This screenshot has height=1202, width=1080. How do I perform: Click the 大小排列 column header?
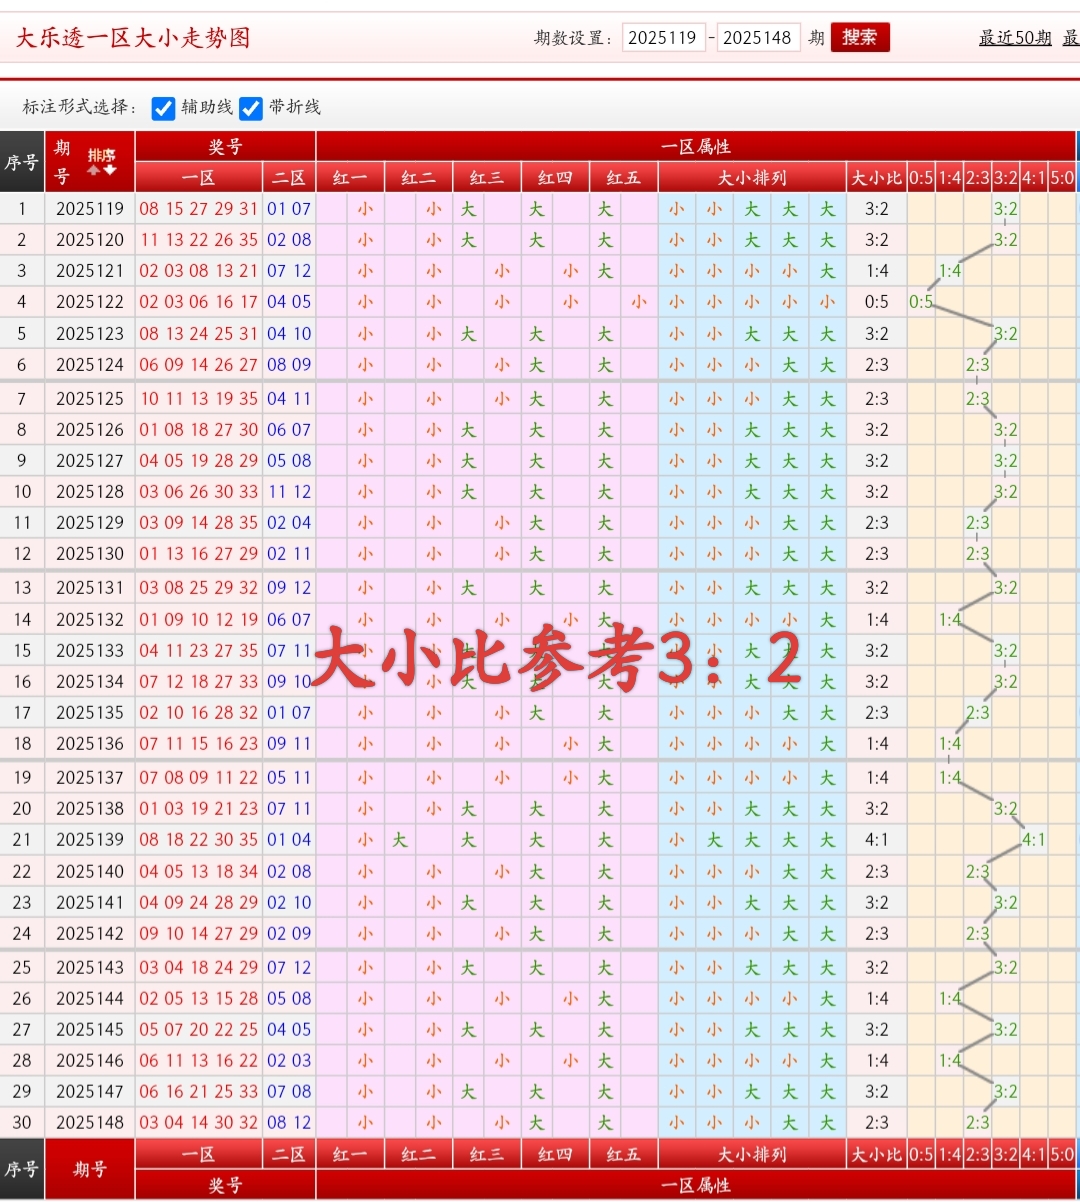750,177
